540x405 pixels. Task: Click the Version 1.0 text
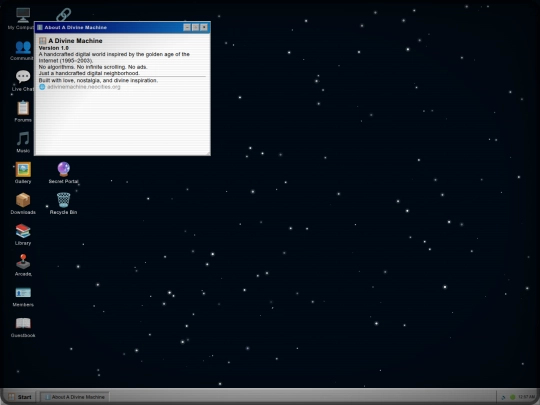(54, 48)
